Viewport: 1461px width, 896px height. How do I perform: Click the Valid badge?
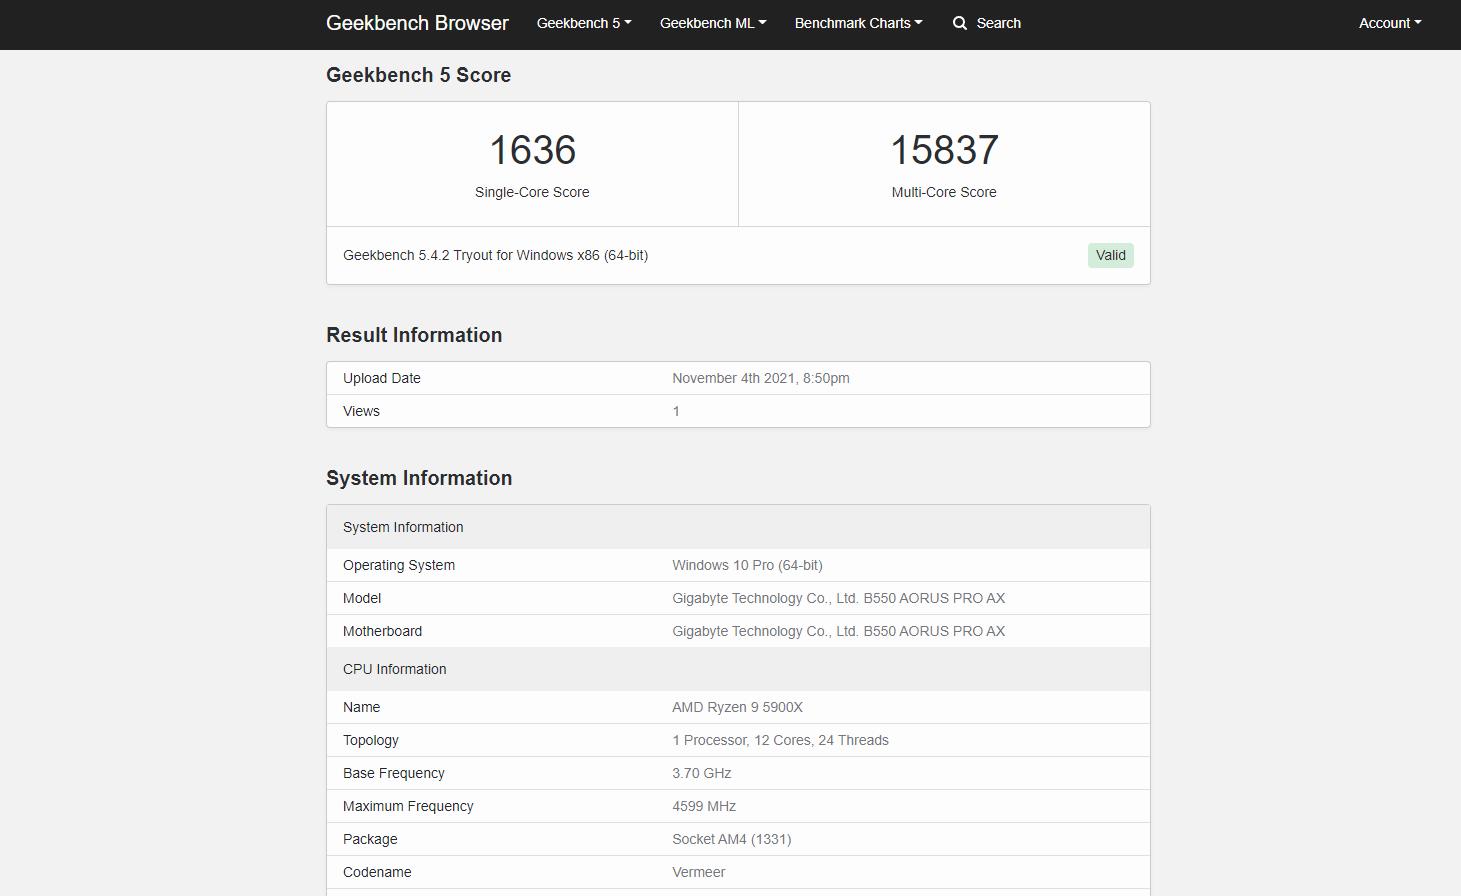click(x=1111, y=255)
